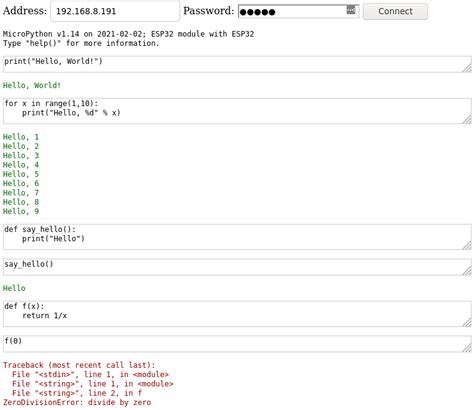Click the "Hello, 9" output line
Viewport: 474px width, 410px height.
tap(21, 211)
